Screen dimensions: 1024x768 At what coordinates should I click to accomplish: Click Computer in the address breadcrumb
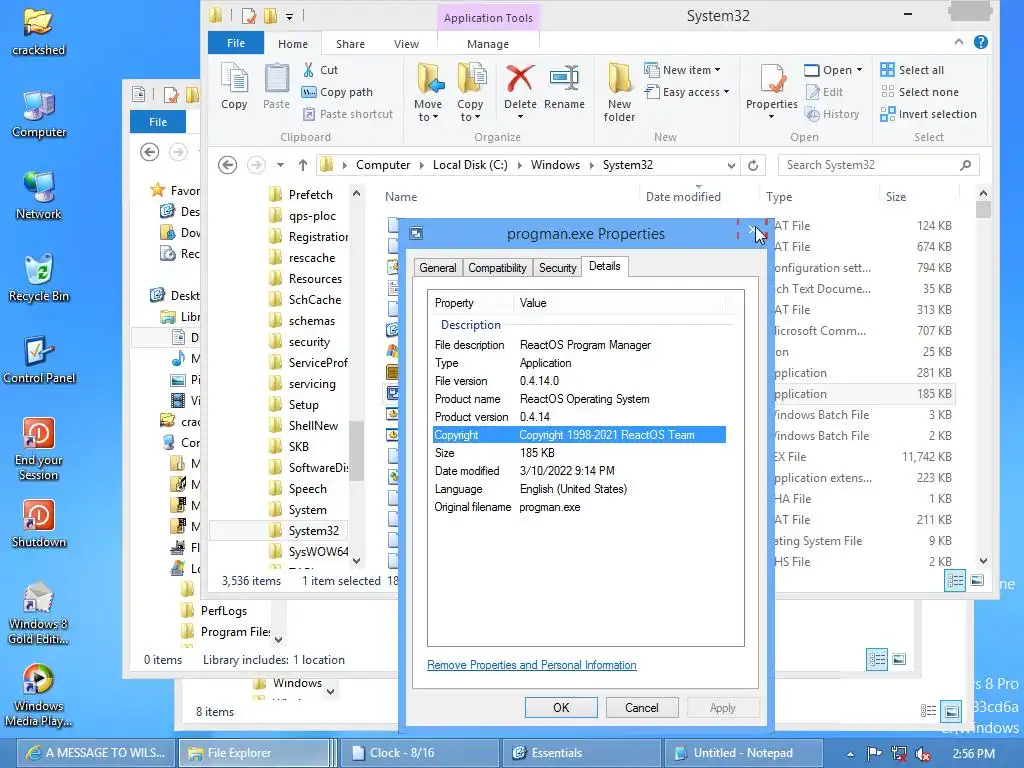[x=383, y=165]
